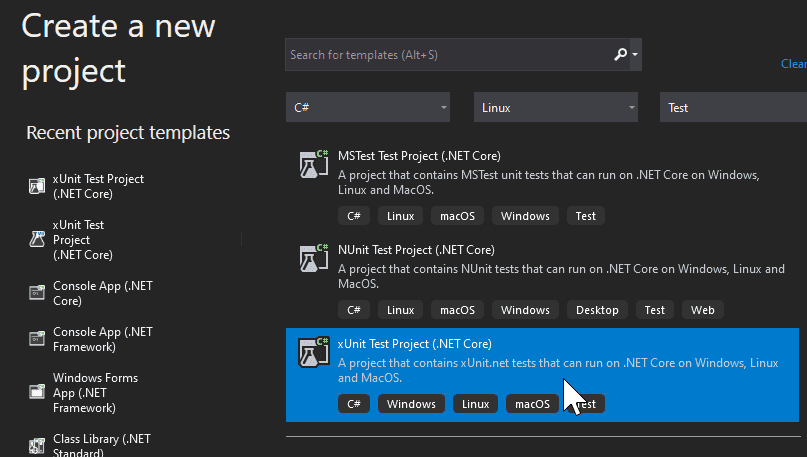Viewport: 807px width, 457px height.
Task: Expand search options arrow beside magnifier
Action: (x=635, y=55)
